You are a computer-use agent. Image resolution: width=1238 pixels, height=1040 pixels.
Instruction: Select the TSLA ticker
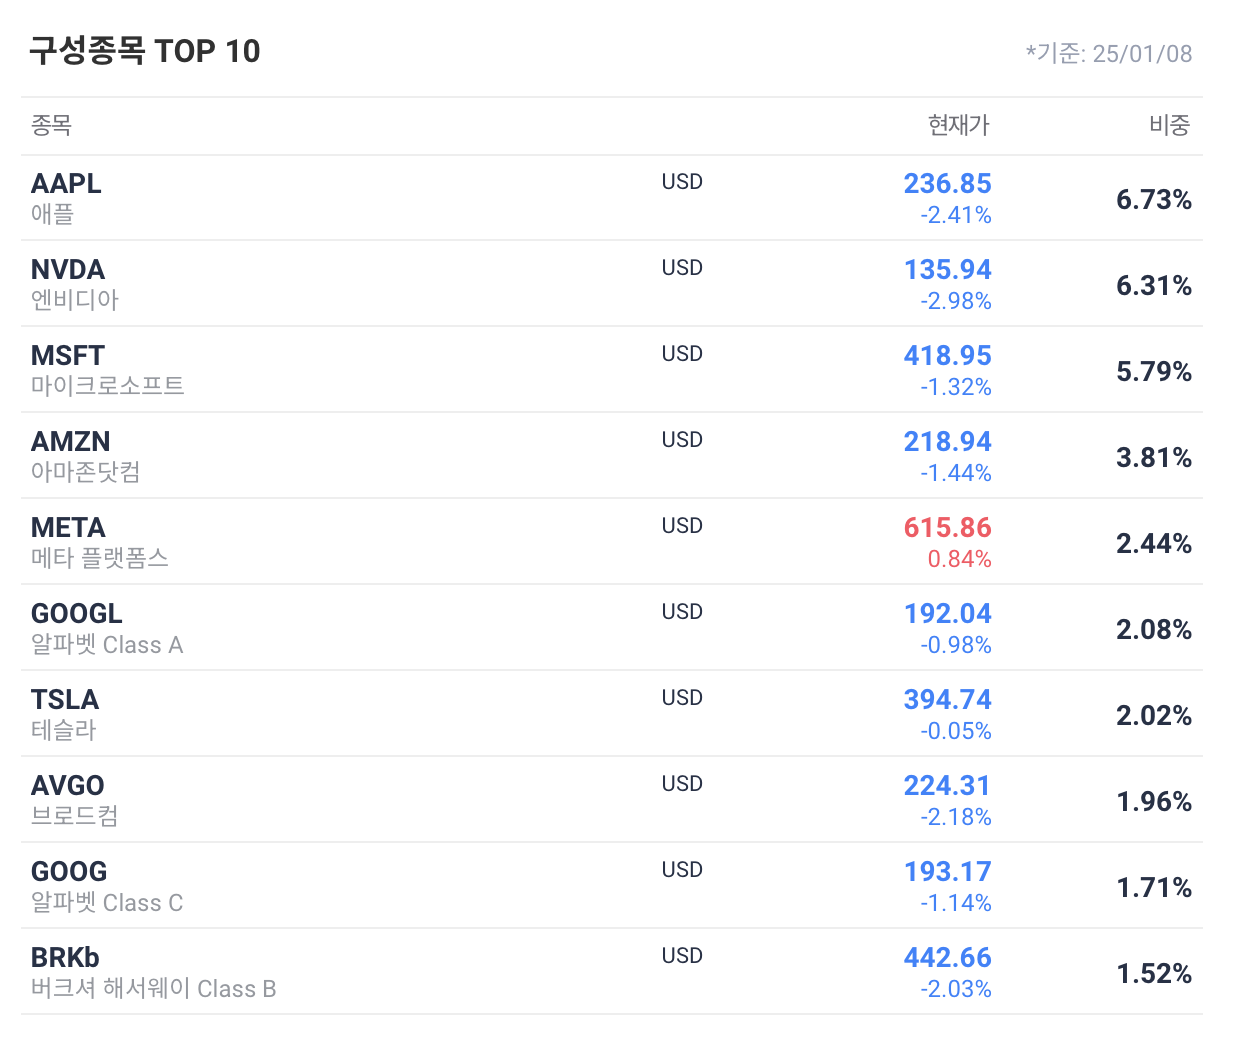click(65, 699)
